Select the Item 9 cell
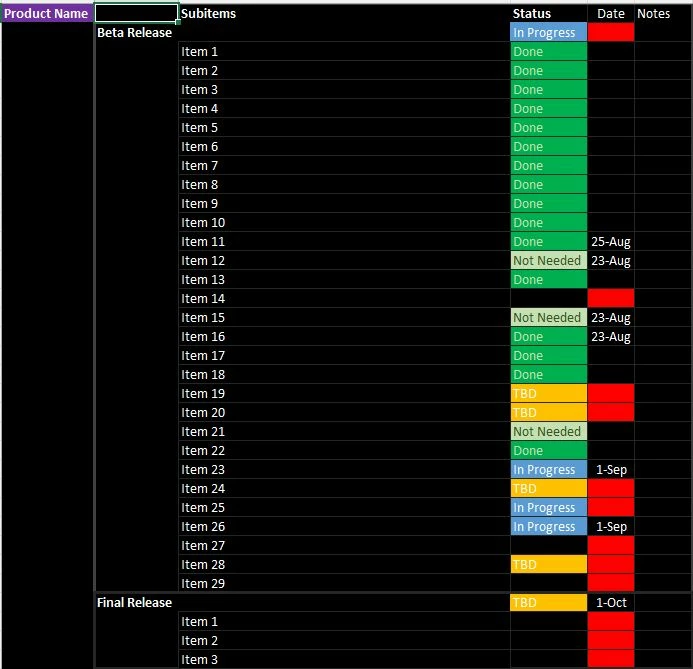The image size is (693, 669). [344, 204]
